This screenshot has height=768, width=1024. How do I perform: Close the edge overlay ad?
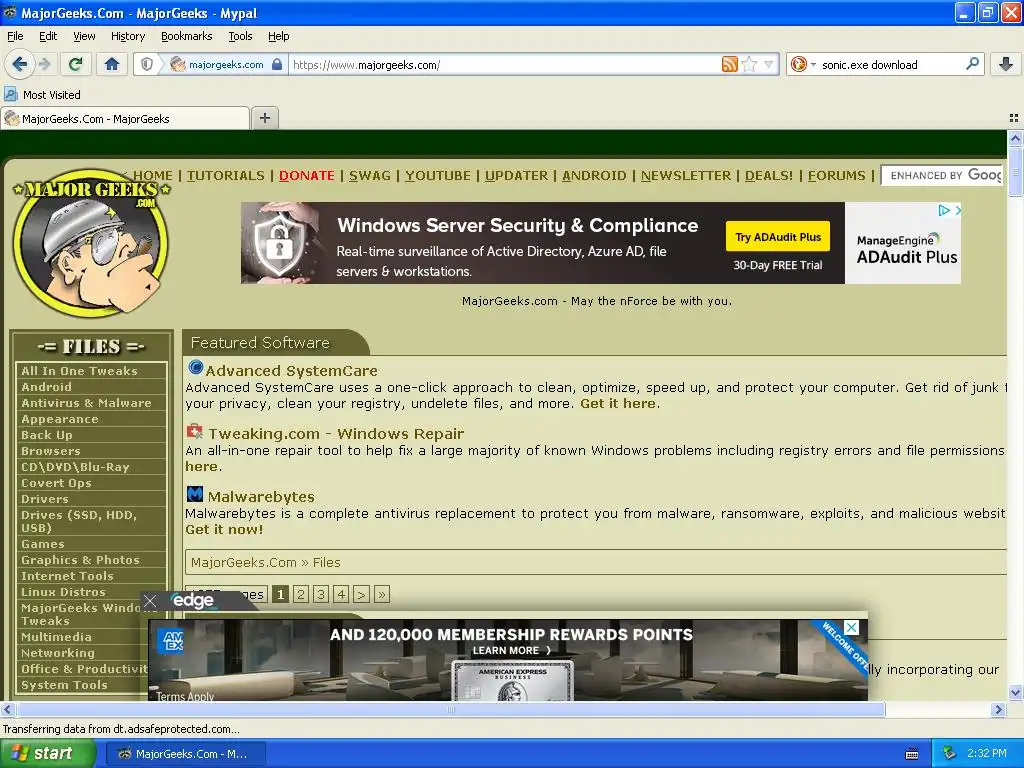pos(150,601)
